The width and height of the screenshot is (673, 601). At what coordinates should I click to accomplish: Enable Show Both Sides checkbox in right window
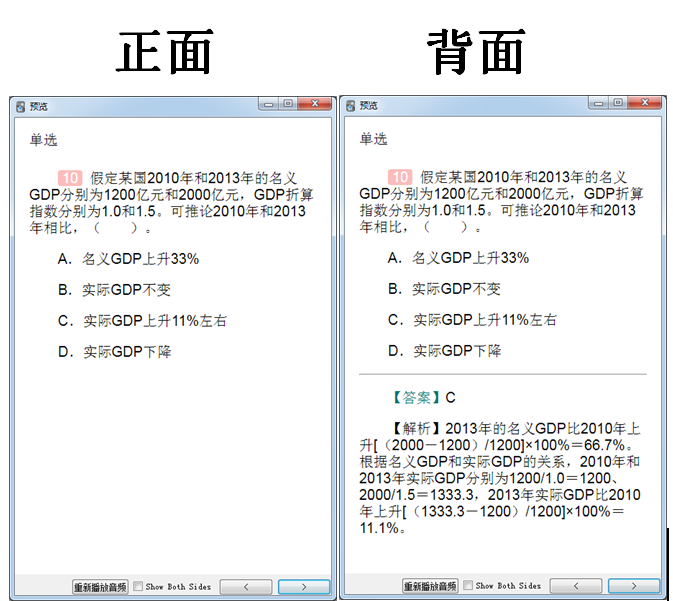click(468, 585)
